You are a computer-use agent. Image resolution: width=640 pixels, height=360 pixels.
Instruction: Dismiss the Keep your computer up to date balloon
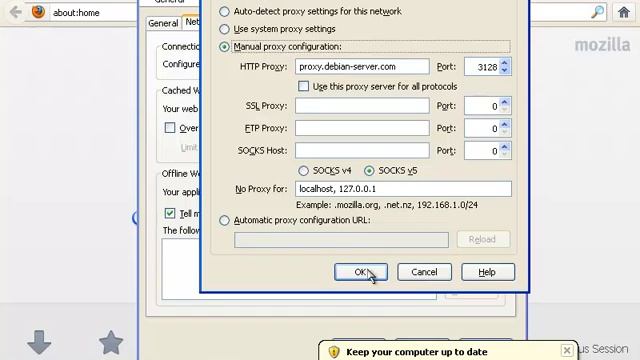[567, 350]
